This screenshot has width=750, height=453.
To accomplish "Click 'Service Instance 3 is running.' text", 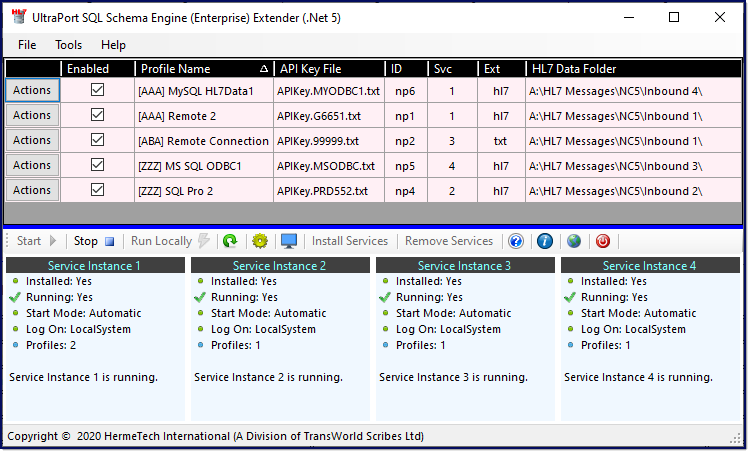I will (x=453, y=377).
